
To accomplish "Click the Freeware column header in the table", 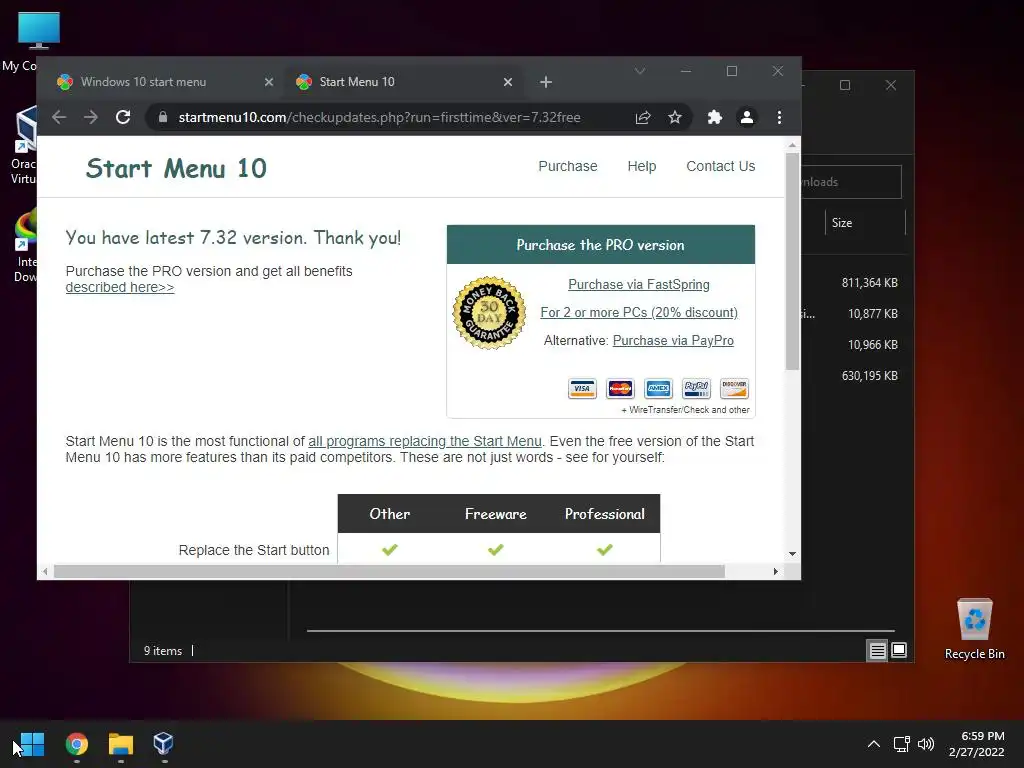I will click(496, 514).
